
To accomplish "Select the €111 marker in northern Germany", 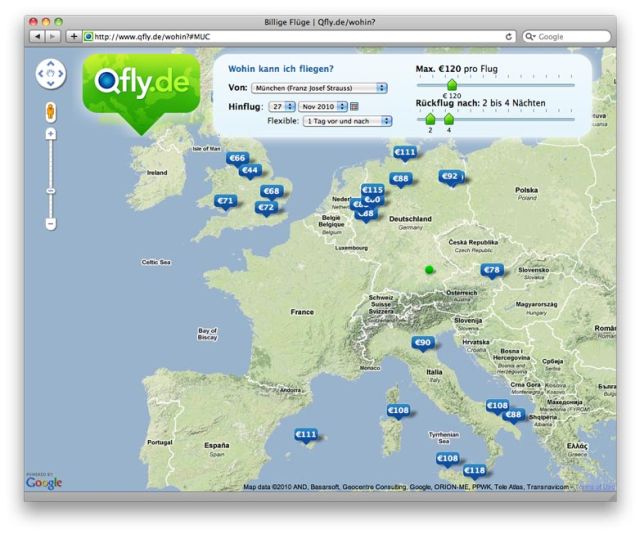I will click(x=405, y=153).
